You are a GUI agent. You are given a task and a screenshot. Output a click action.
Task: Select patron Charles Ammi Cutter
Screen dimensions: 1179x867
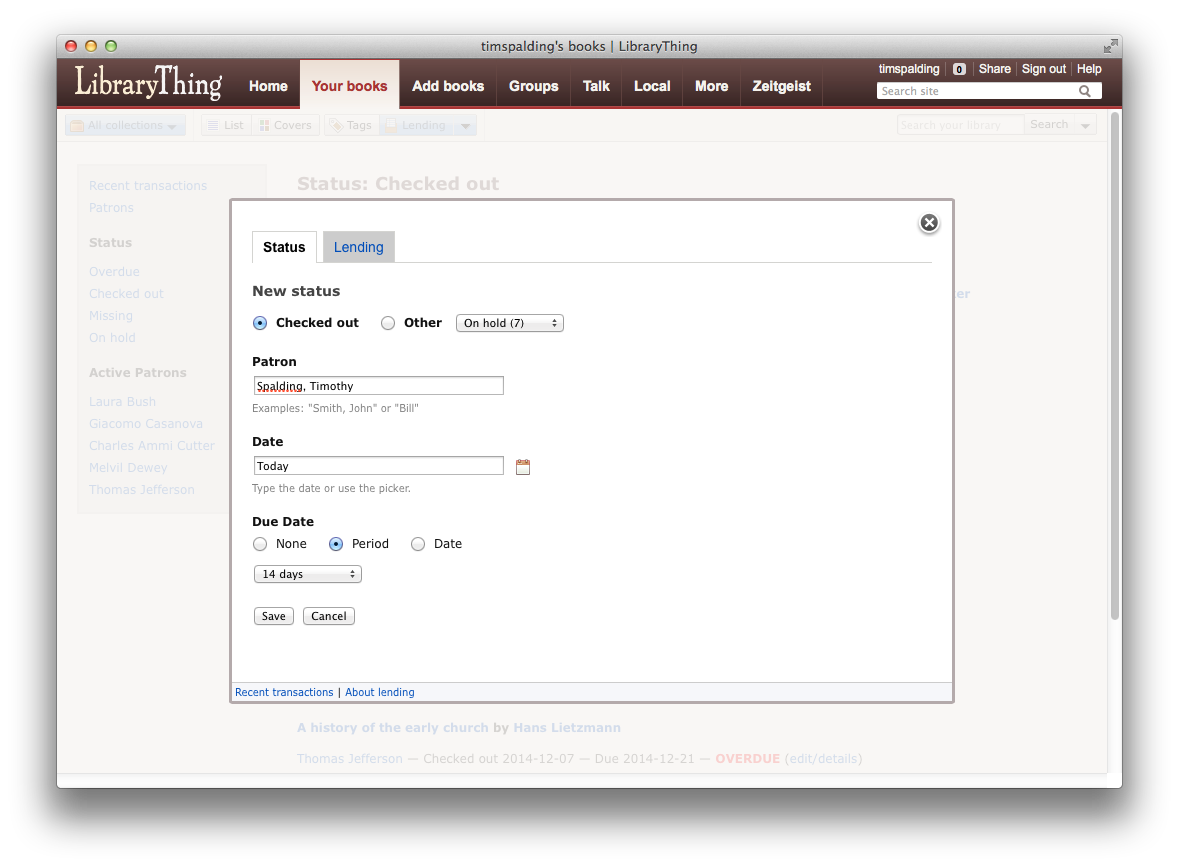[152, 445]
